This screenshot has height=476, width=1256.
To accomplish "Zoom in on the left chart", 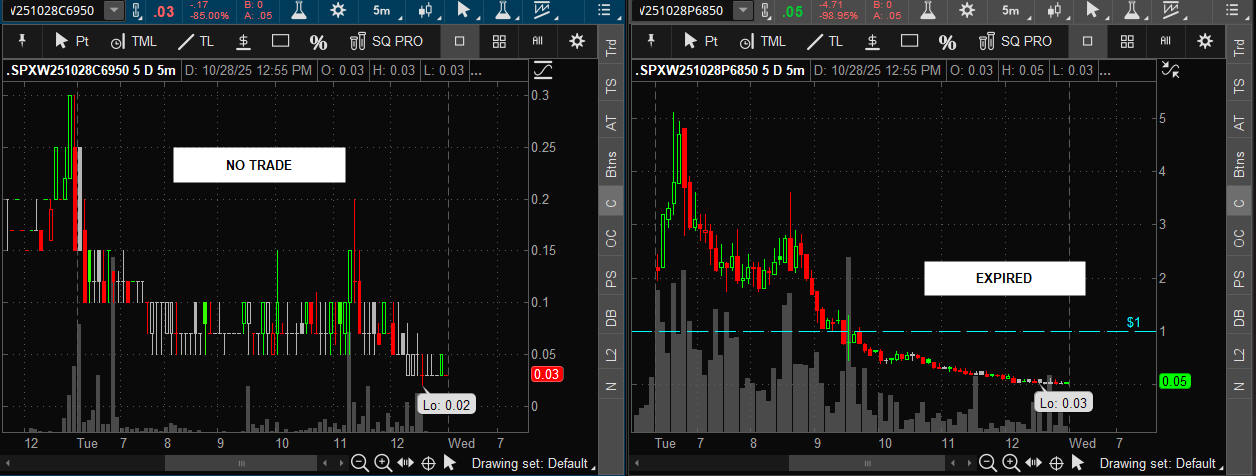I will 382,463.
